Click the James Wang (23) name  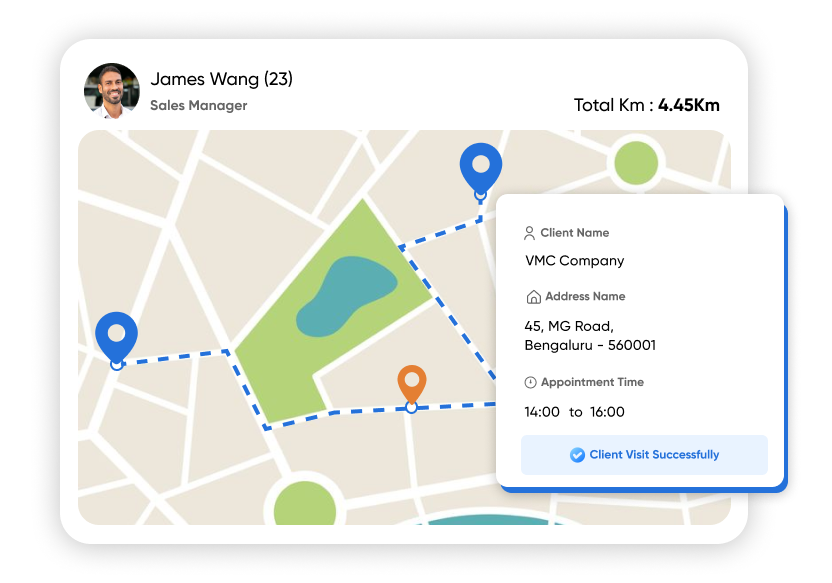(x=221, y=79)
